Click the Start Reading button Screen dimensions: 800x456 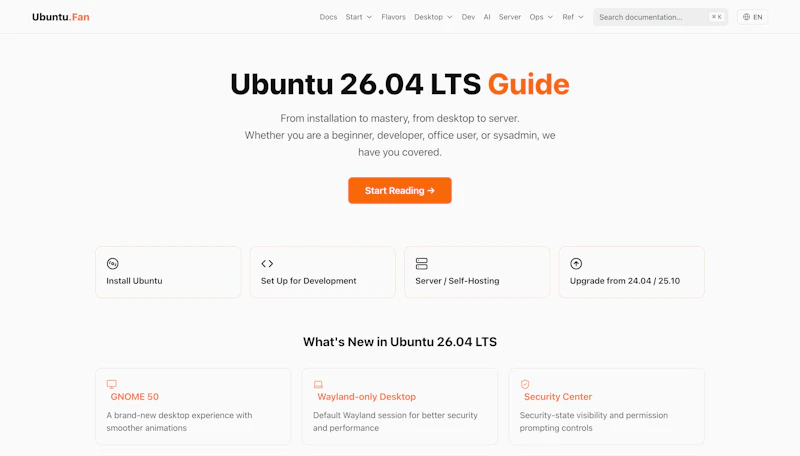pos(400,190)
